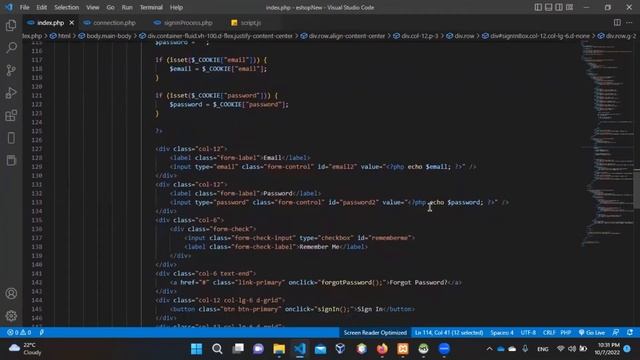The width and height of the screenshot is (640, 360).
Task: Expand the div.row.g-2 breadcrumb
Action: coord(617,36)
